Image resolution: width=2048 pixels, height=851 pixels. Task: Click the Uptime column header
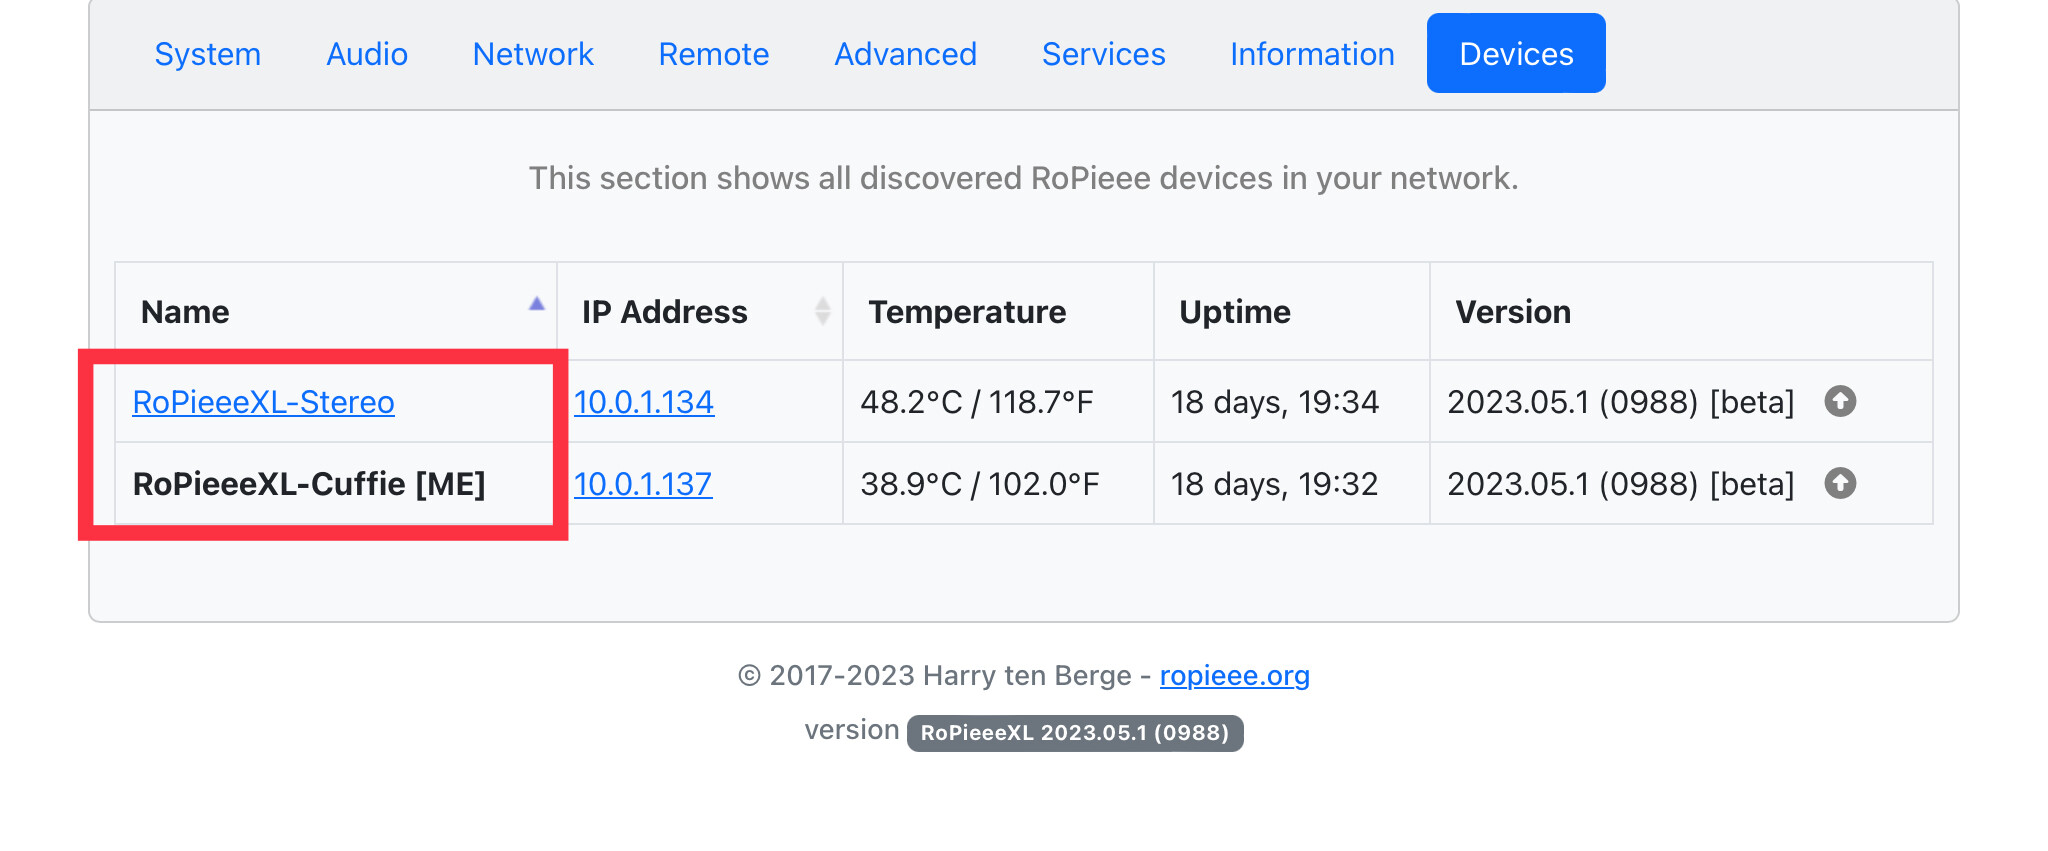tap(1235, 312)
